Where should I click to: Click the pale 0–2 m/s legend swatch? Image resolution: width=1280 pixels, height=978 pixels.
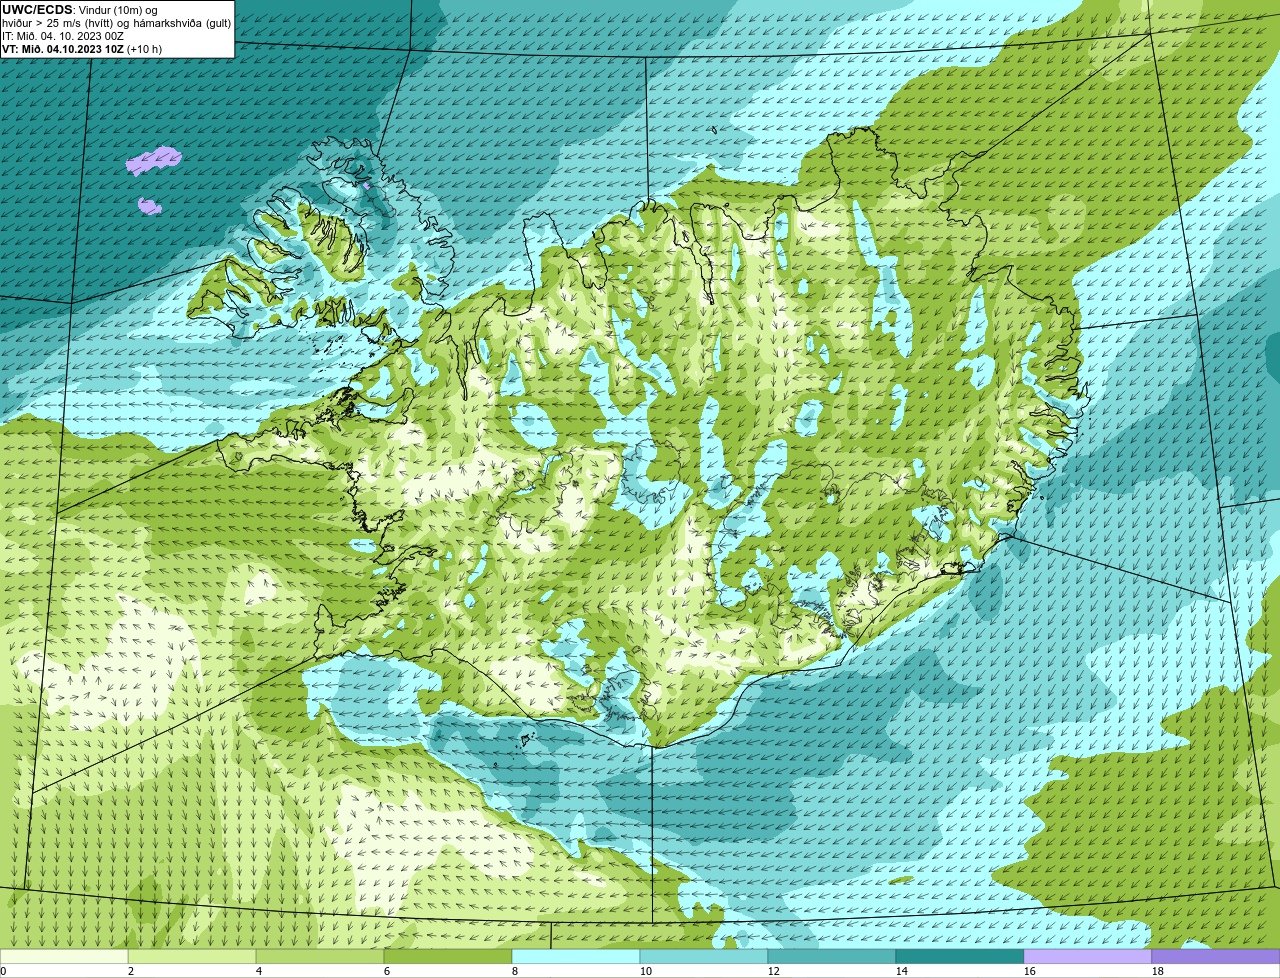click(64, 957)
